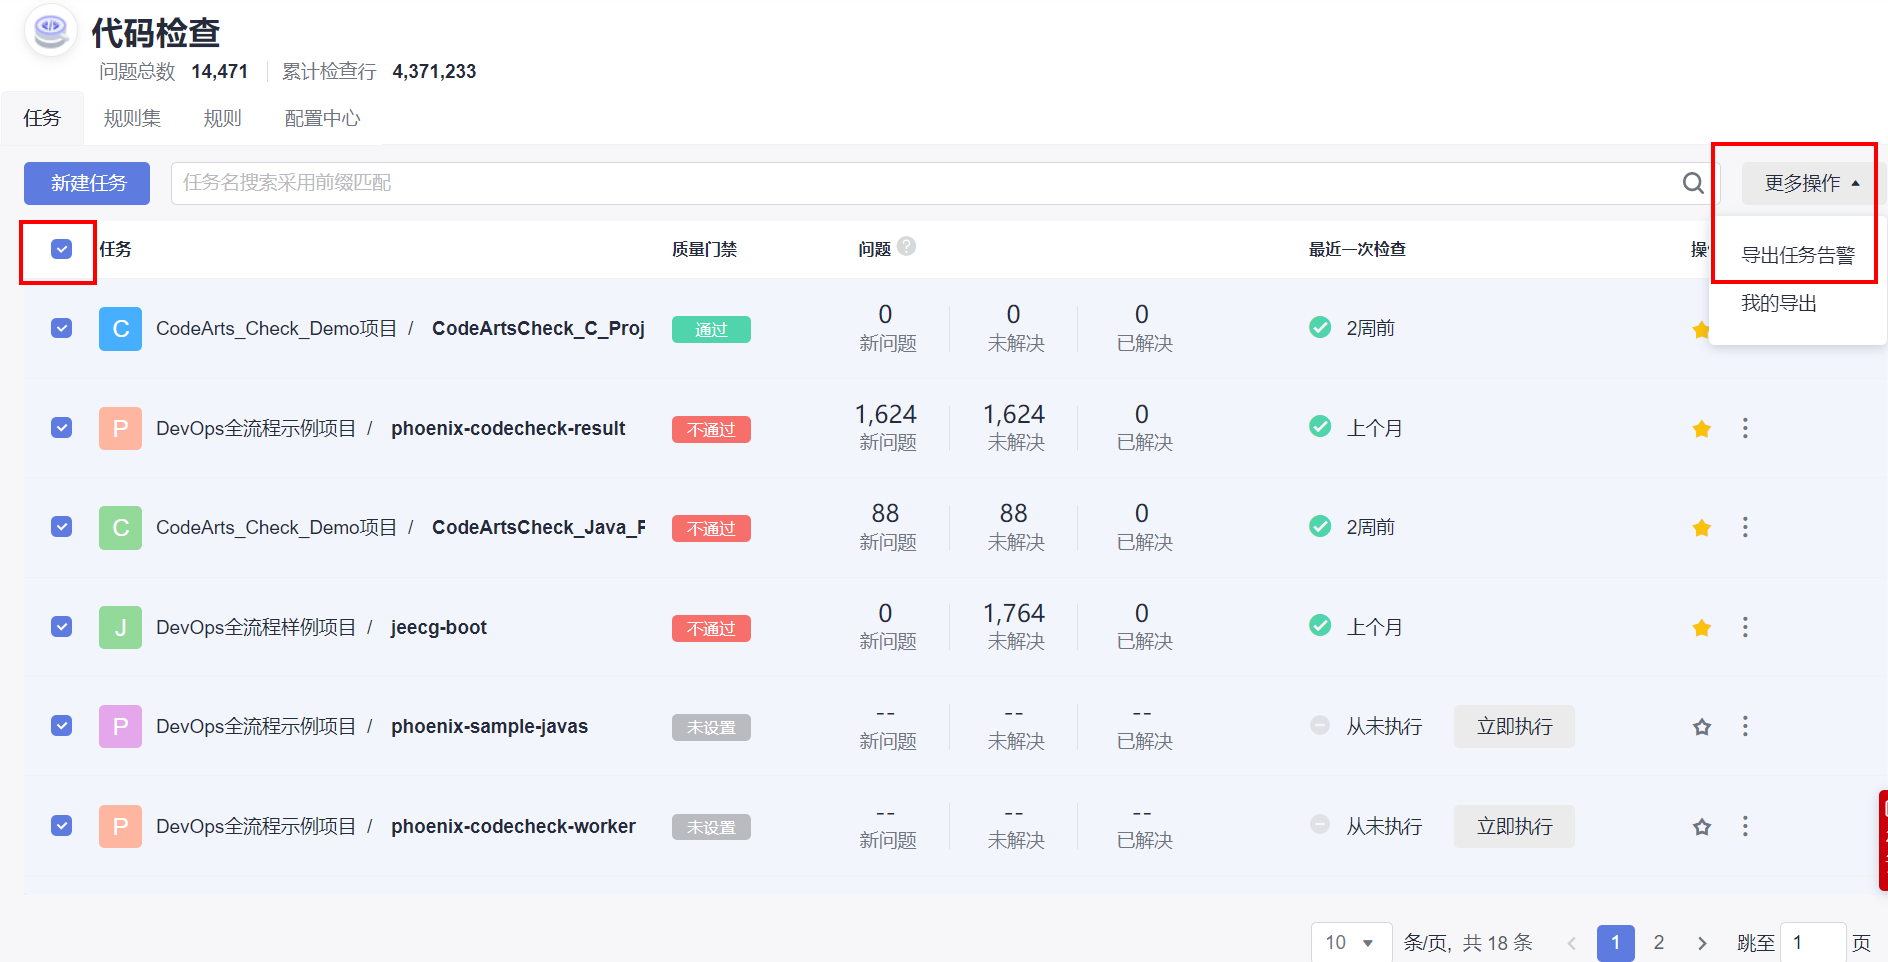Open more options for phoenix-sample-javas

pyautogui.click(x=1745, y=726)
